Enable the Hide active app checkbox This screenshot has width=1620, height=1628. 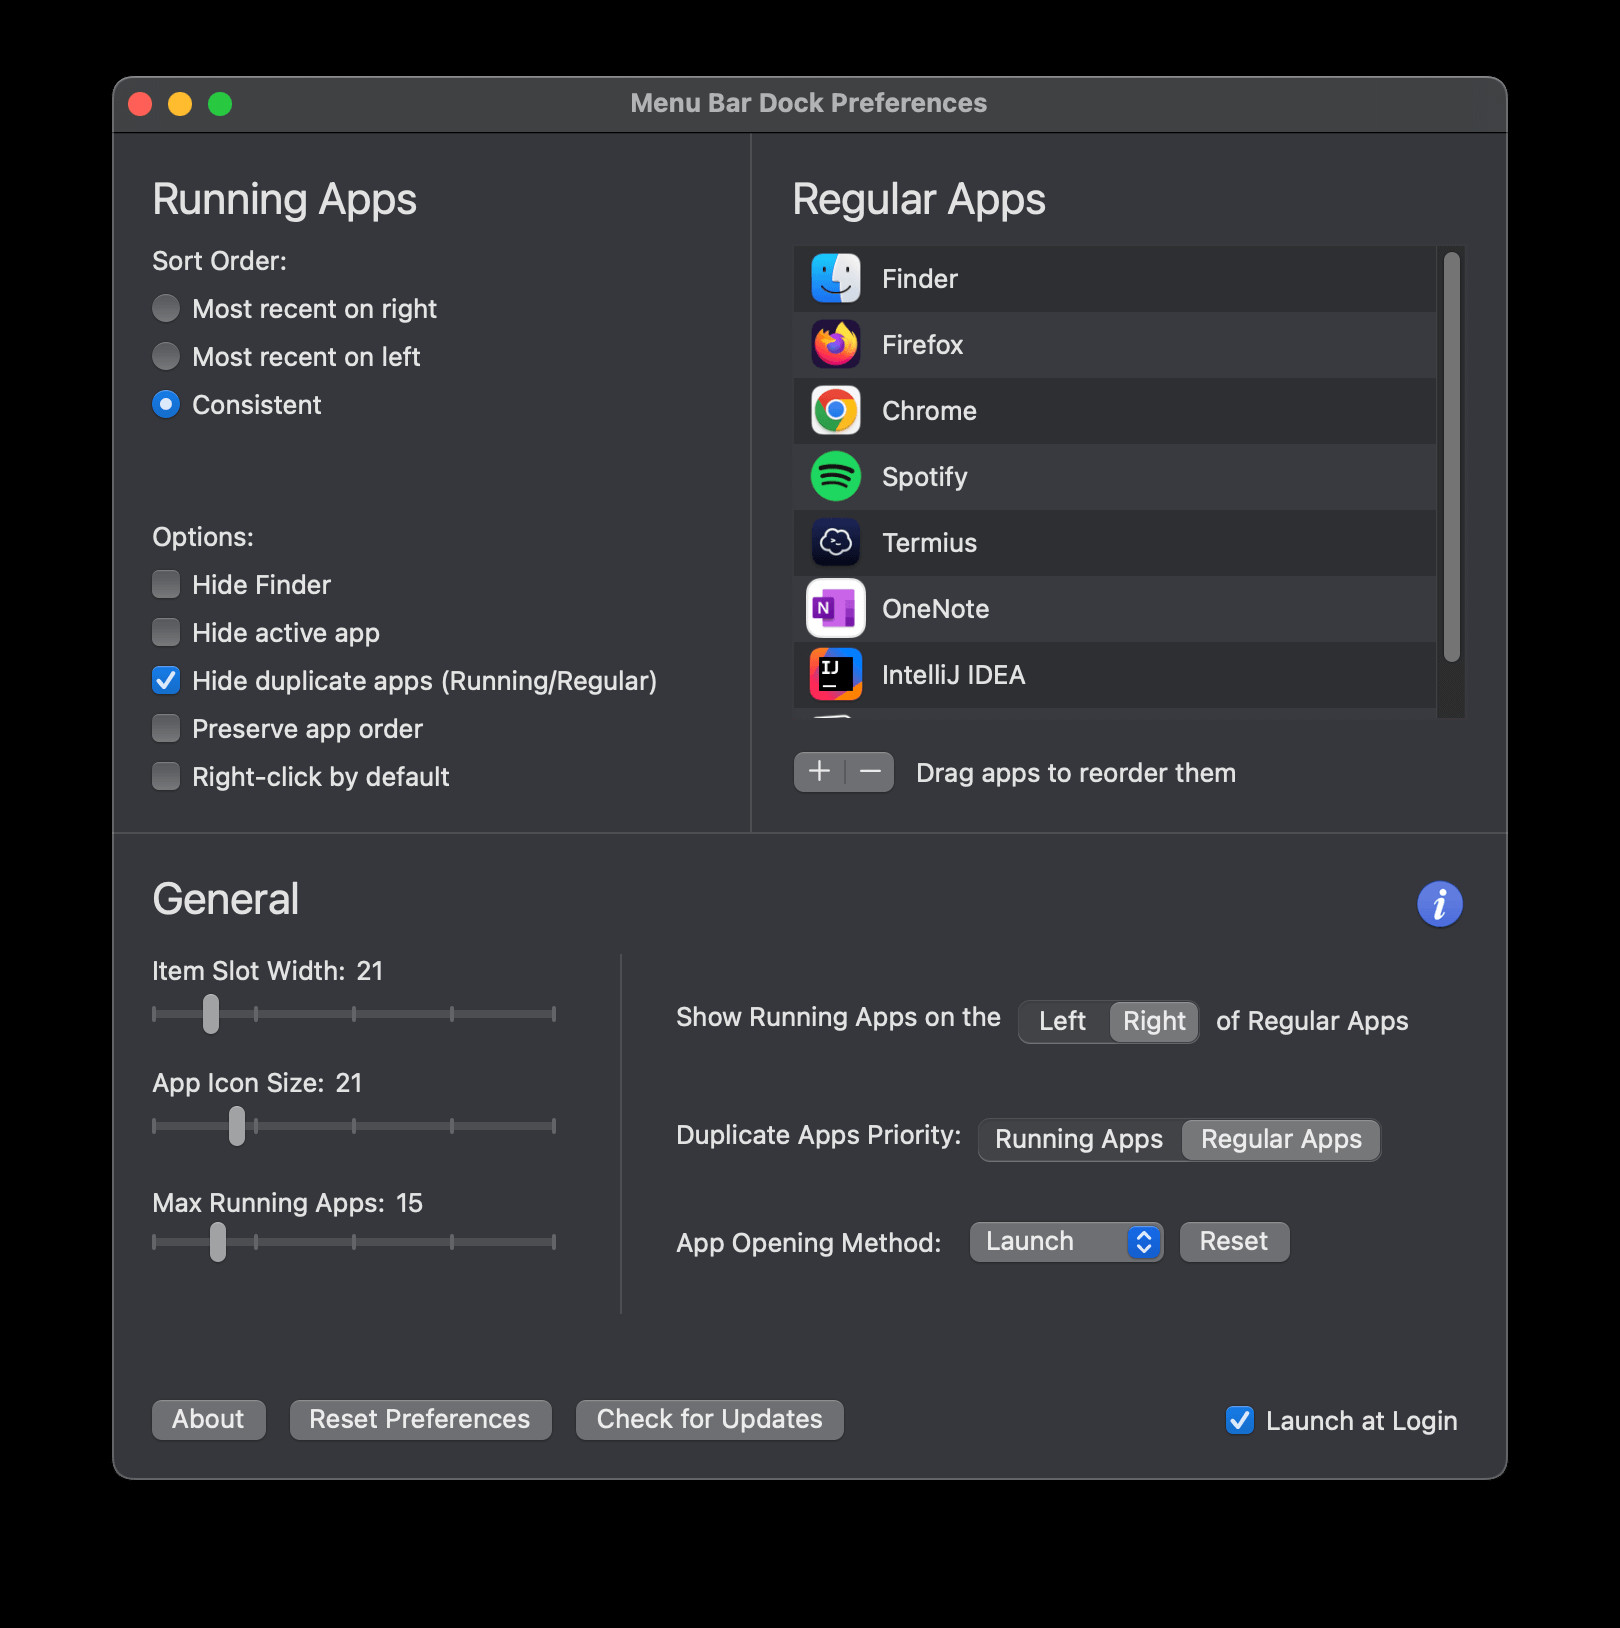(x=166, y=632)
